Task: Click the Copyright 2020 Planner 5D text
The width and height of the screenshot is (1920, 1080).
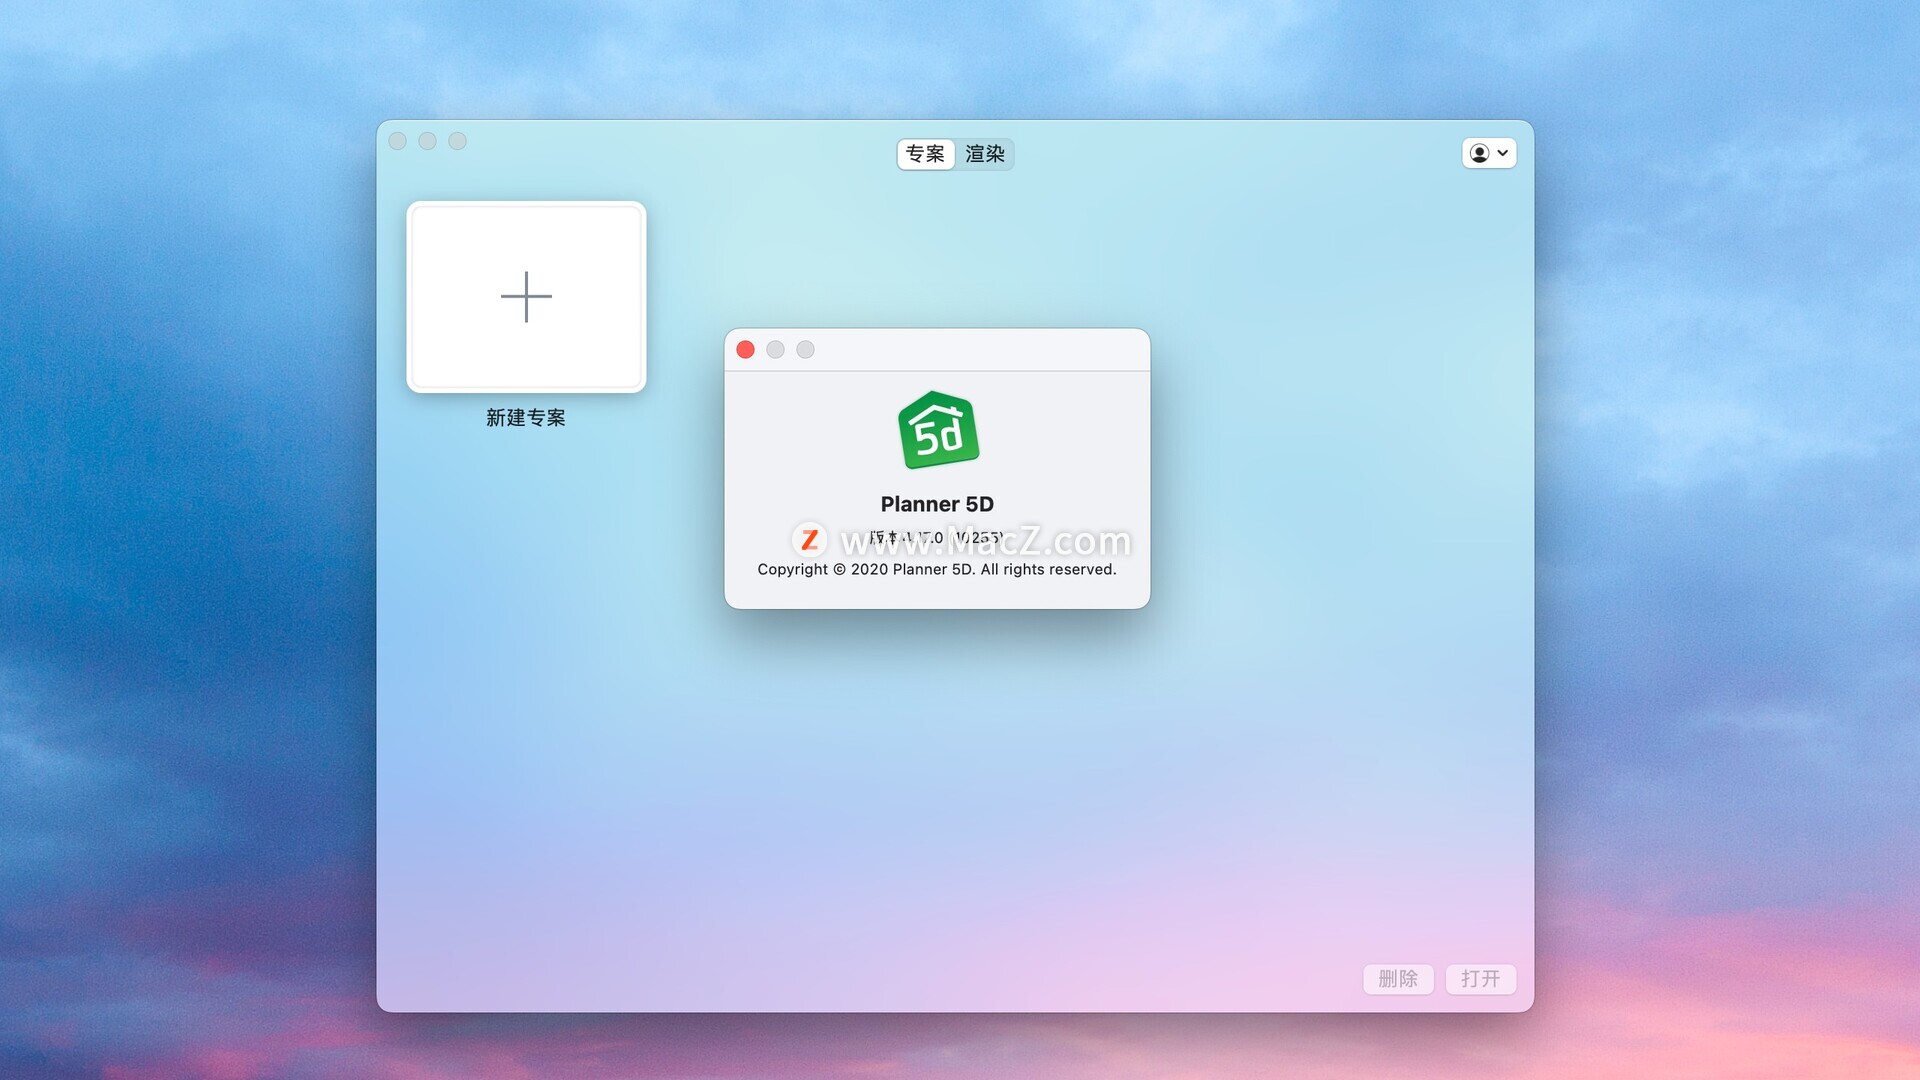Action: click(937, 569)
